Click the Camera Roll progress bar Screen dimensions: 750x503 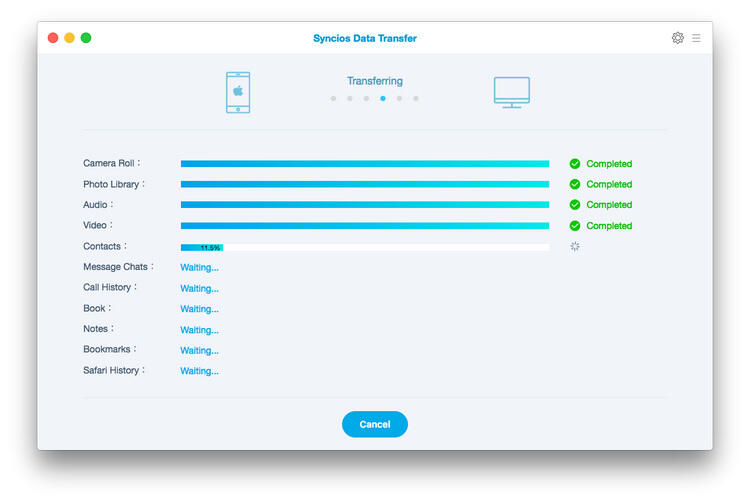[364, 164]
